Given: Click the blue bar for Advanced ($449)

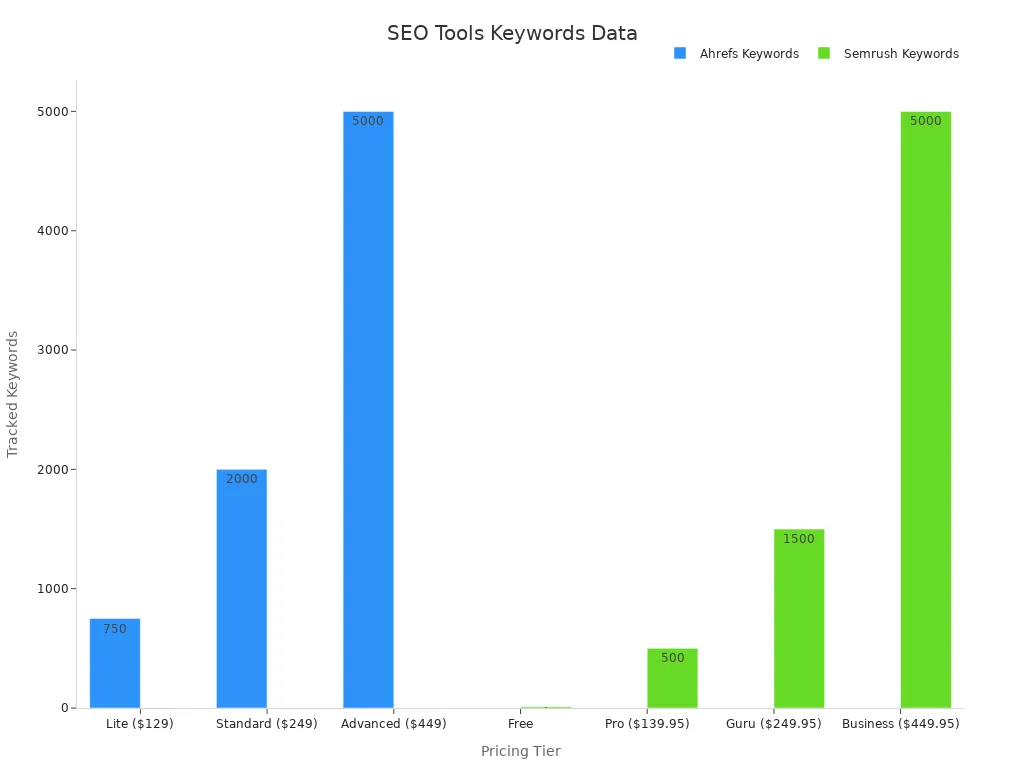Looking at the screenshot, I should pyautogui.click(x=368, y=409).
